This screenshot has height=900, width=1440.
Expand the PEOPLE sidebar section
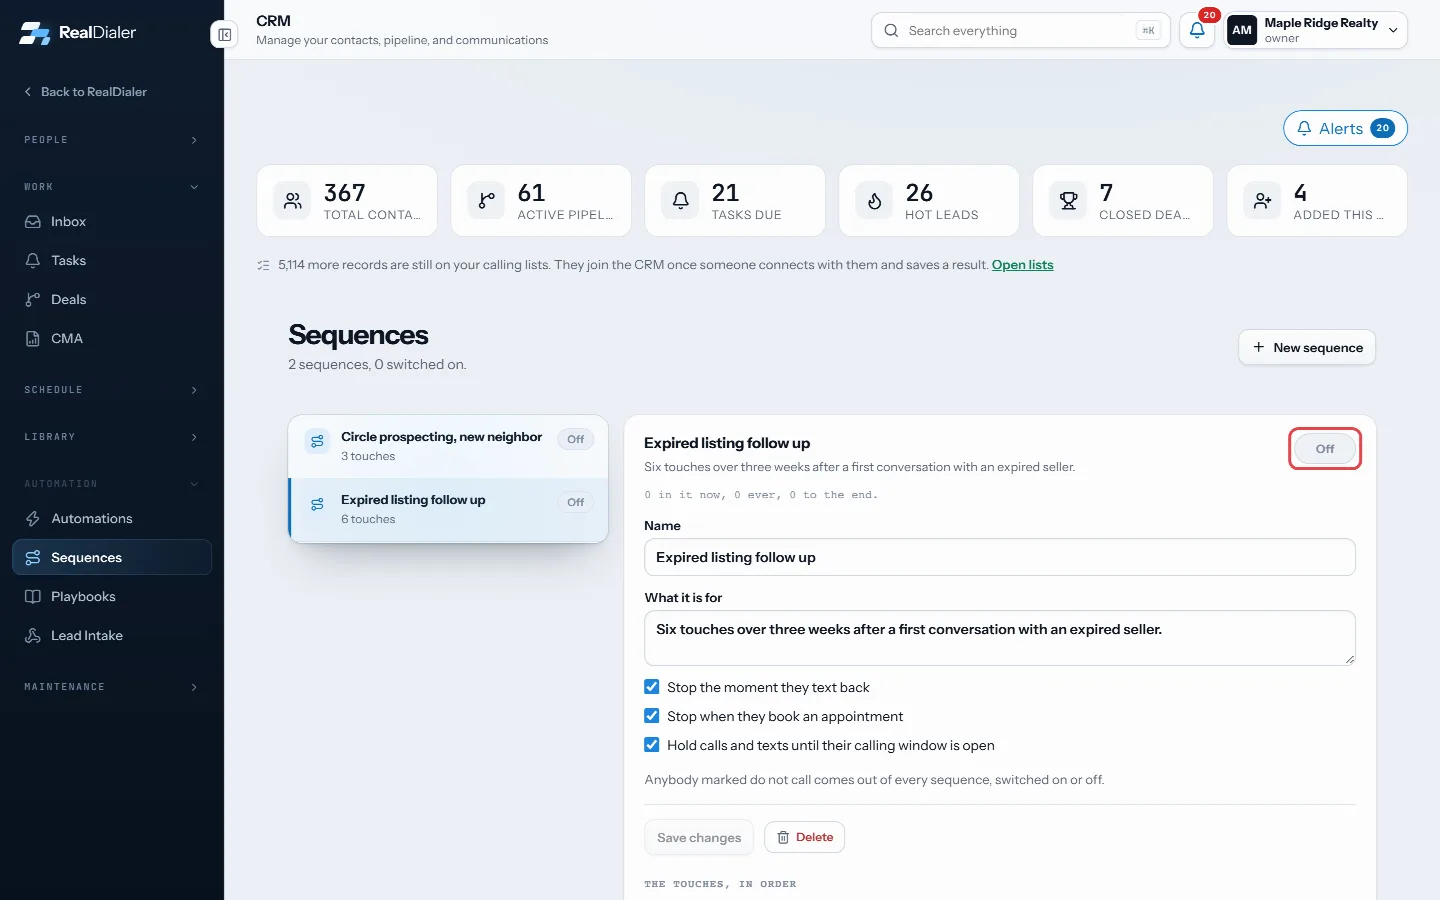(x=112, y=140)
